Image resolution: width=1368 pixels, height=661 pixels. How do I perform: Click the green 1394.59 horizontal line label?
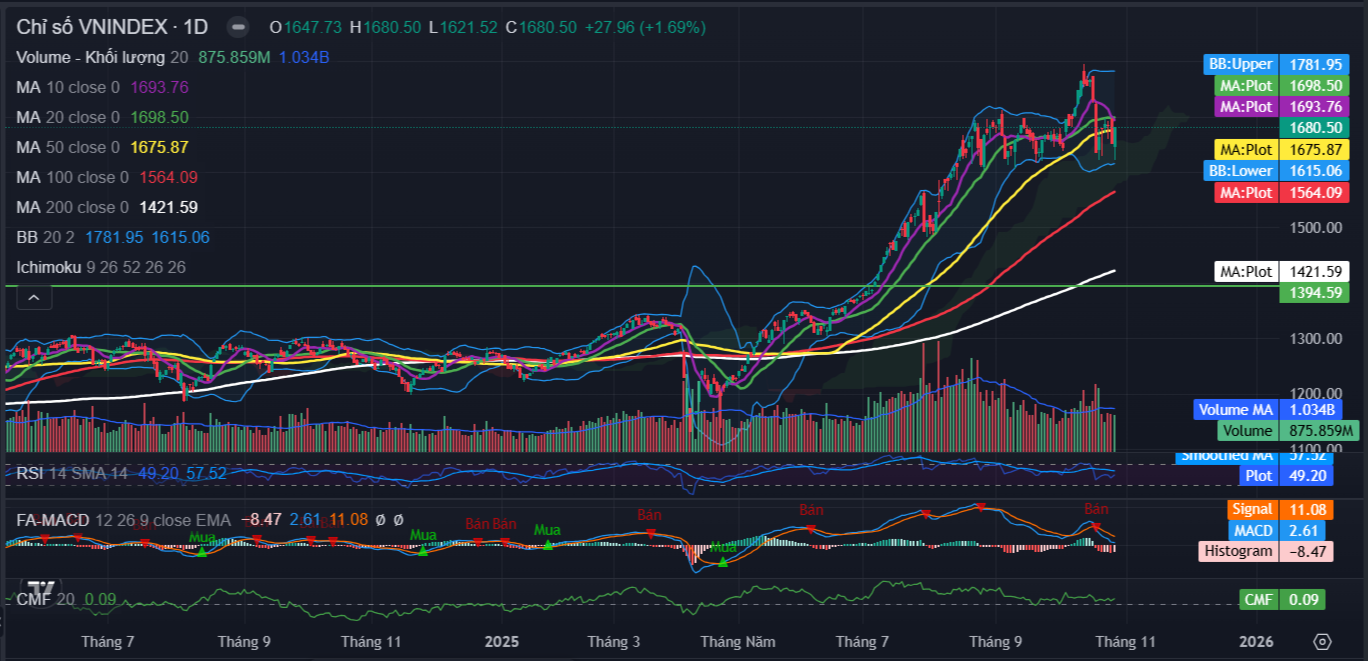click(x=1313, y=292)
